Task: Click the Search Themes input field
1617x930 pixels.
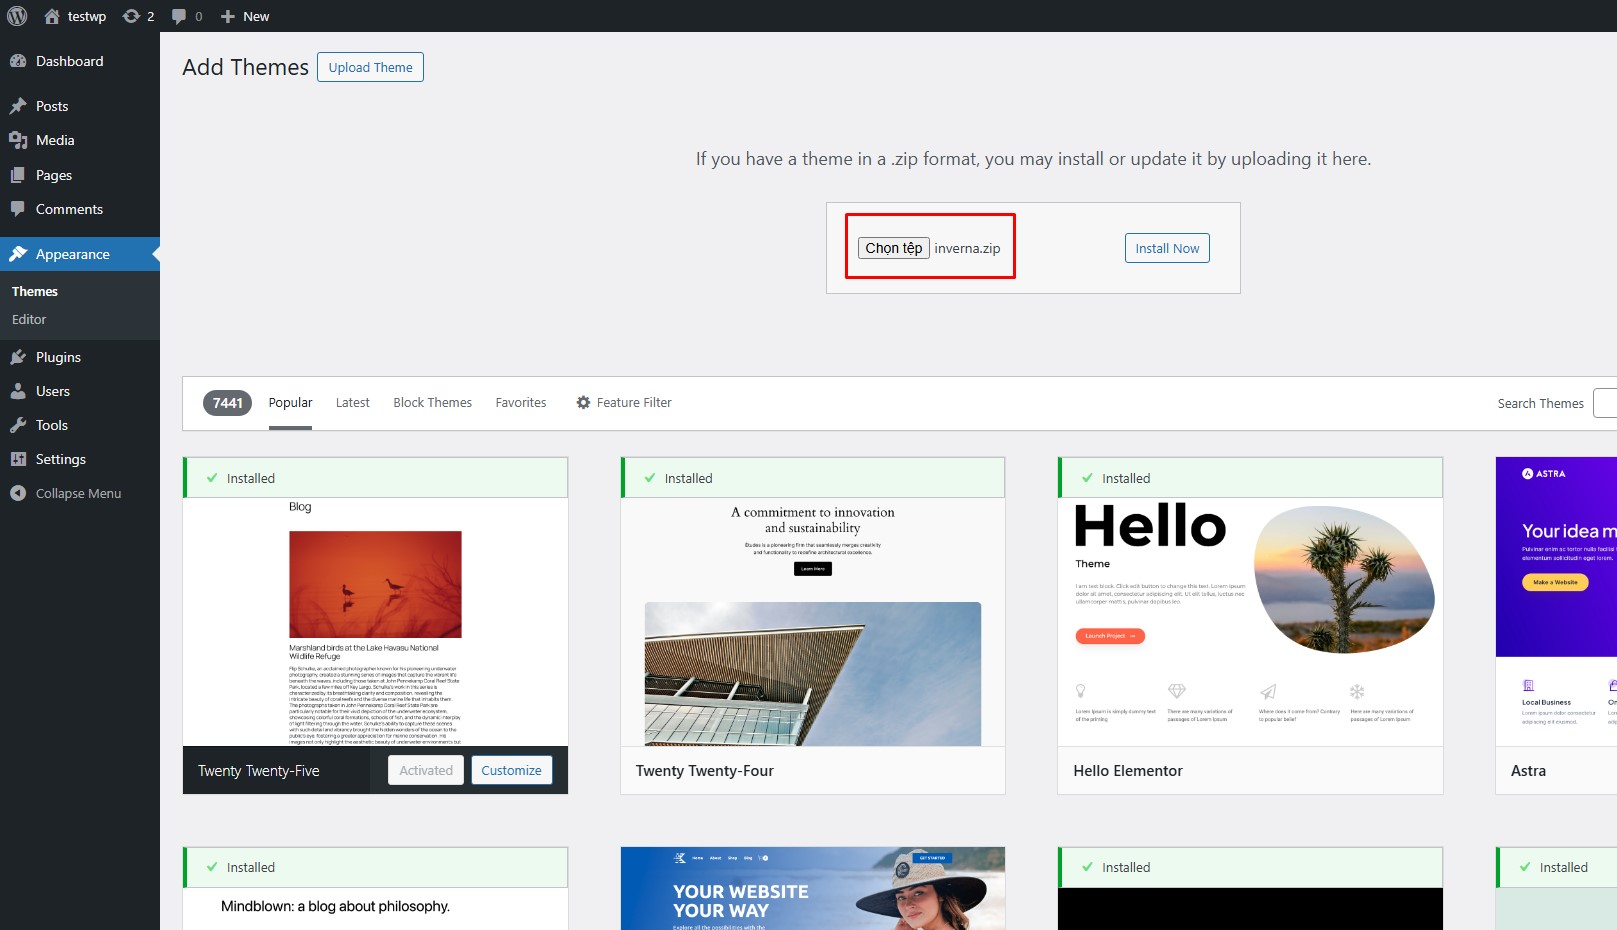Action: coord(1605,403)
